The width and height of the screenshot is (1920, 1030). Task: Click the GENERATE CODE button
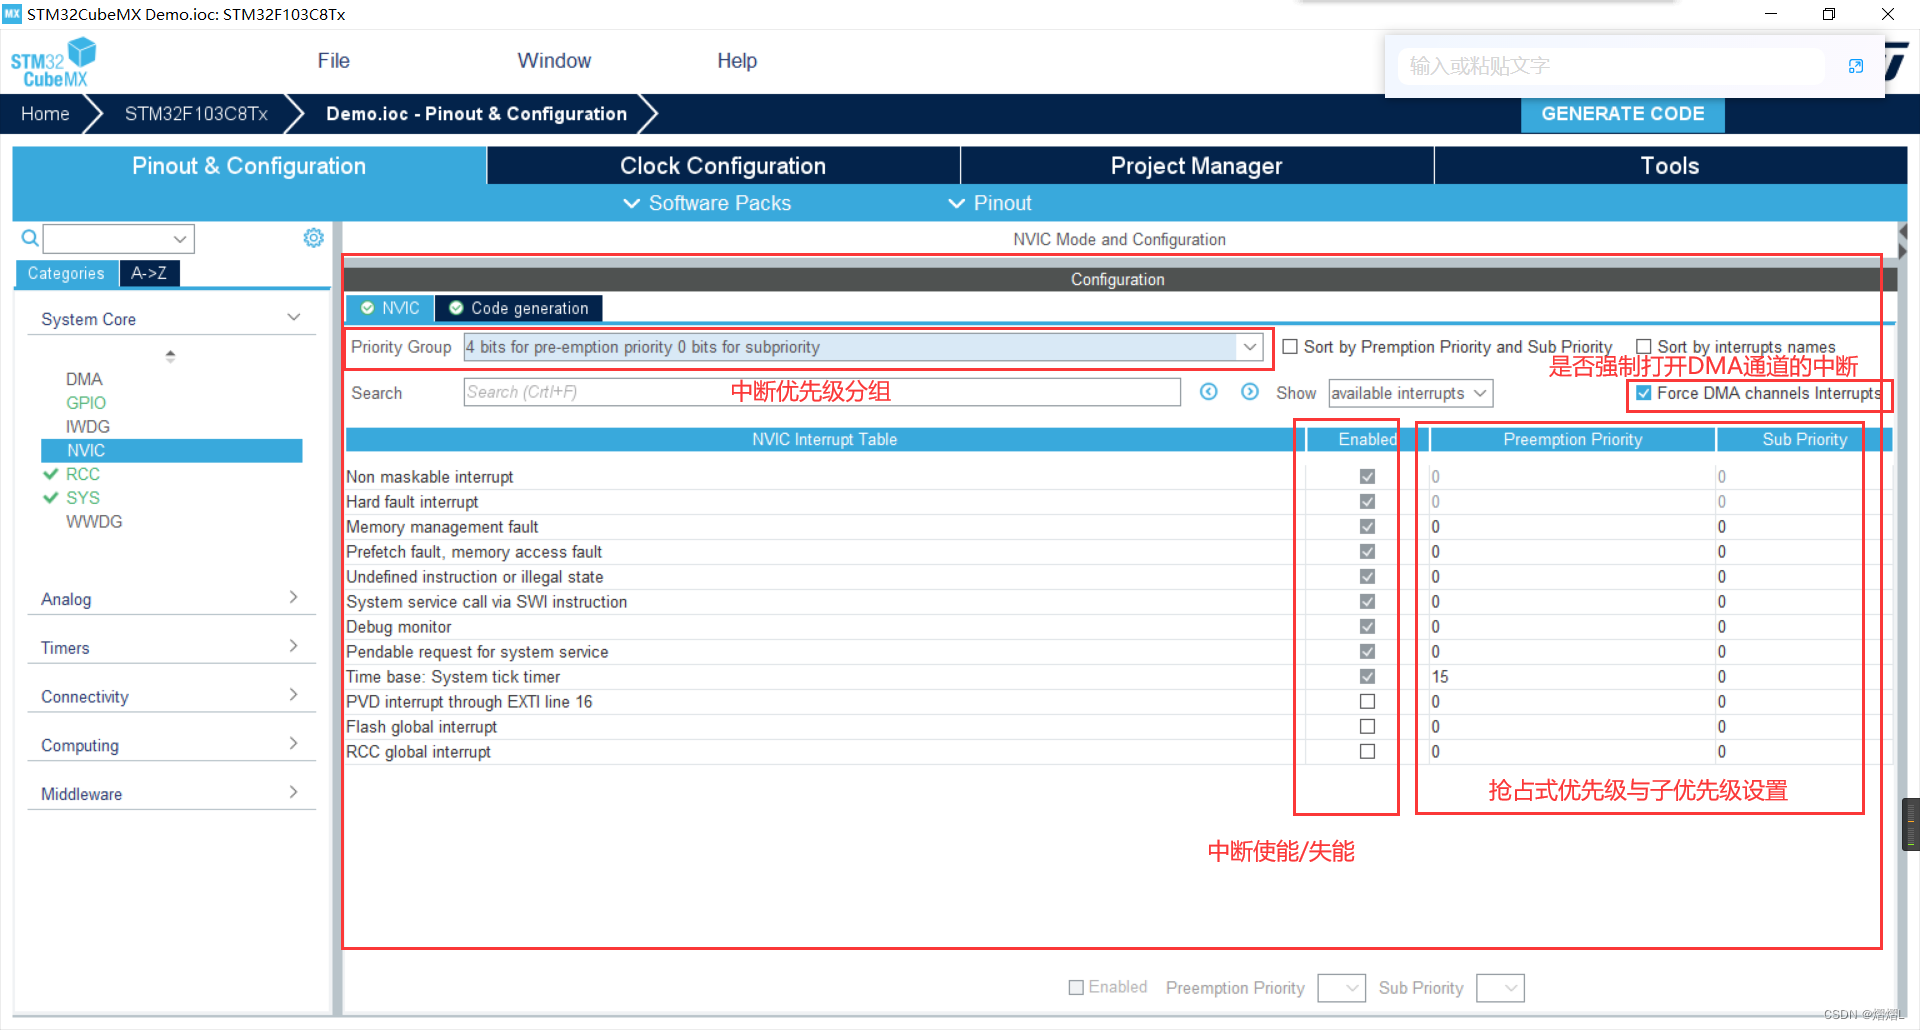click(1622, 114)
